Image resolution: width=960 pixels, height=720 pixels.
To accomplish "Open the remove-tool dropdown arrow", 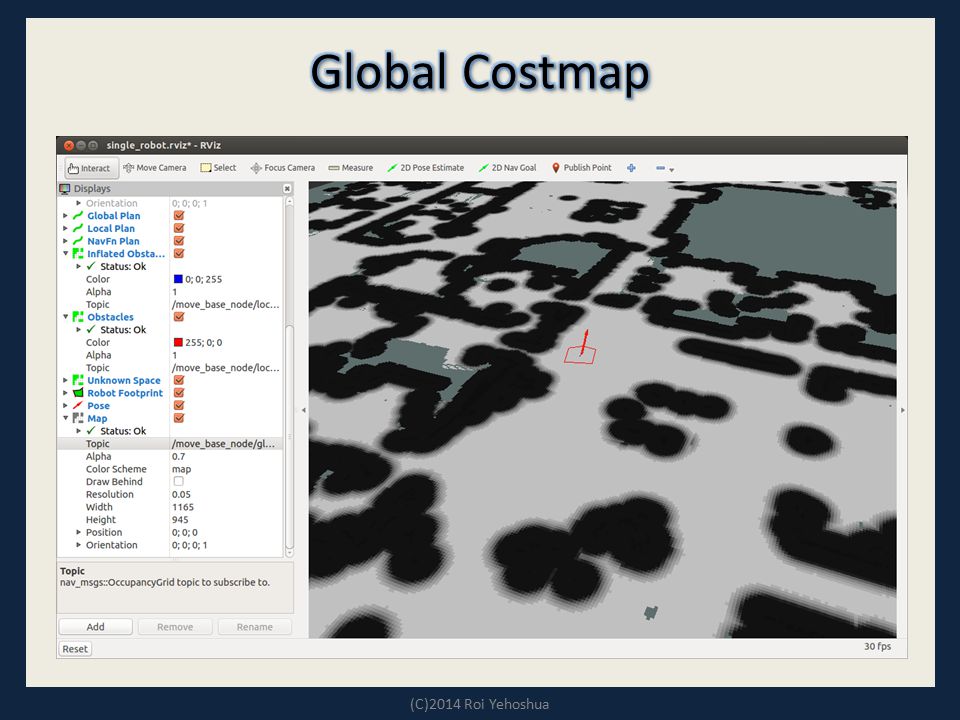I will coord(672,170).
